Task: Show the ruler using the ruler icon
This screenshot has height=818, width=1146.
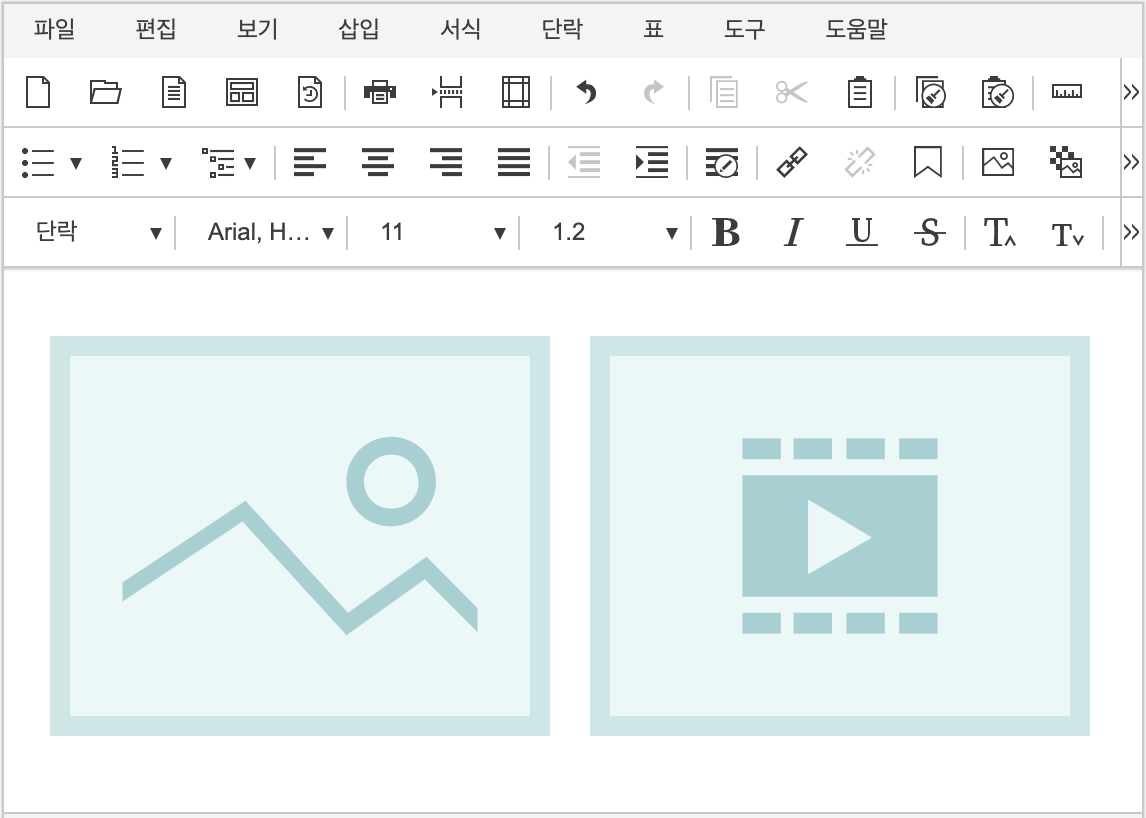Action: pyautogui.click(x=1066, y=92)
